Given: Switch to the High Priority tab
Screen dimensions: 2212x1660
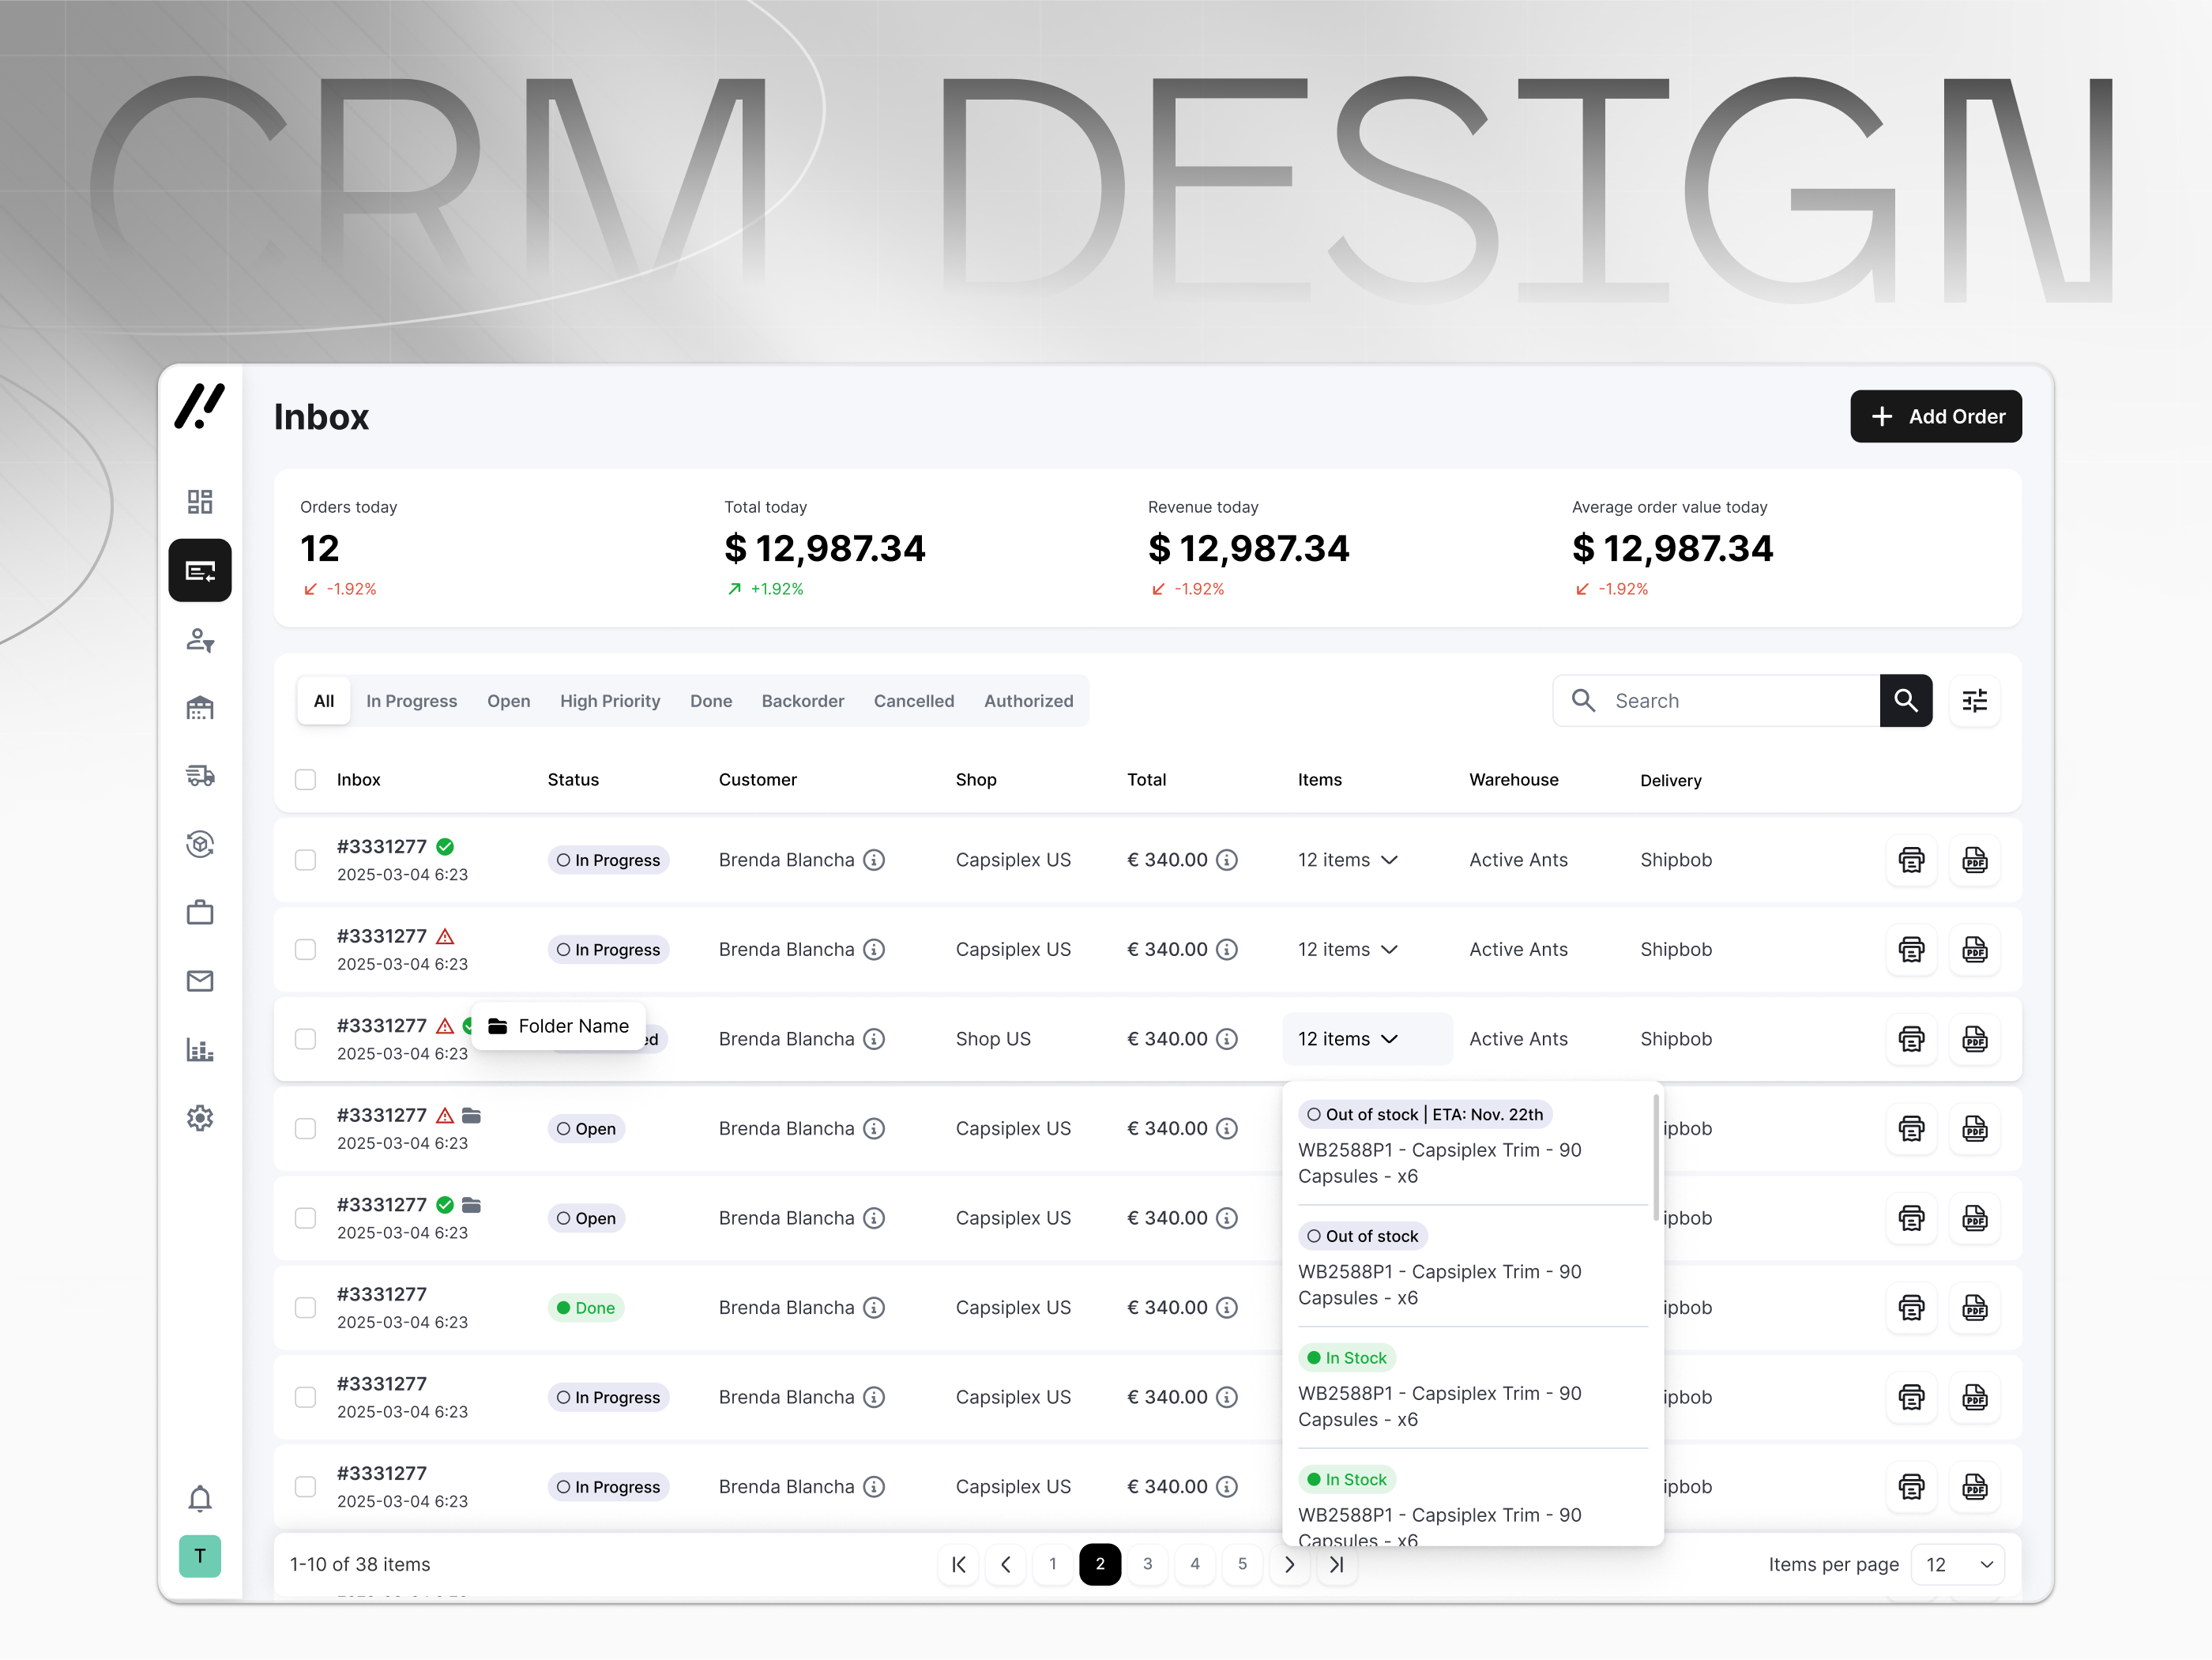Looking at the screenshot, I should tap(611, 702).
